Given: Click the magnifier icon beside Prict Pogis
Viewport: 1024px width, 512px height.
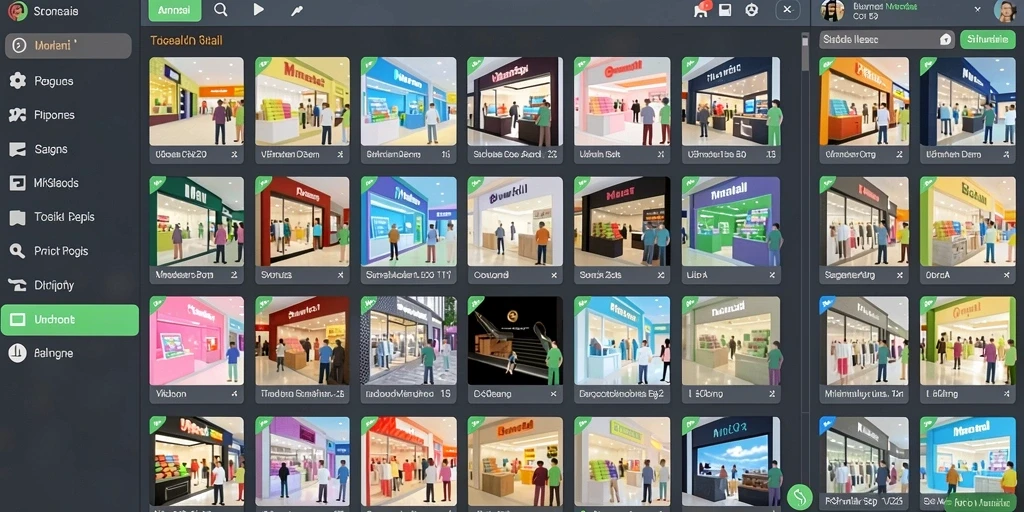Looking at the screenshot, I should (17, 251).
